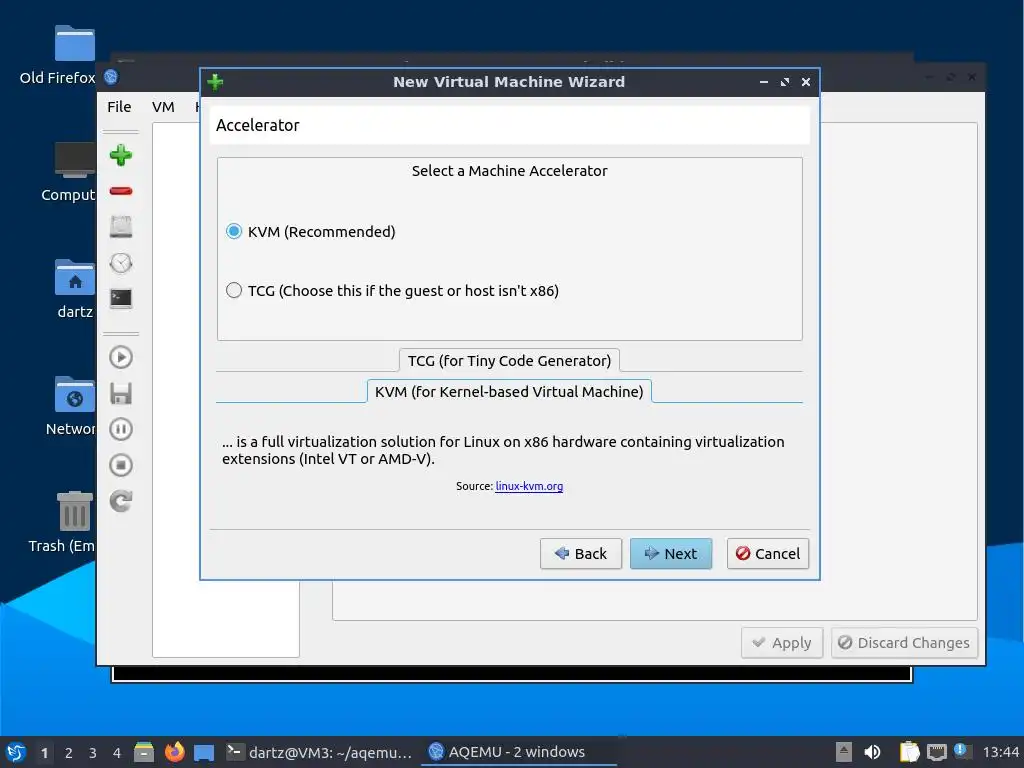Screen dimensions: 1024x768
Task: Start the VM with the play icon
Action: pos(121,357)
